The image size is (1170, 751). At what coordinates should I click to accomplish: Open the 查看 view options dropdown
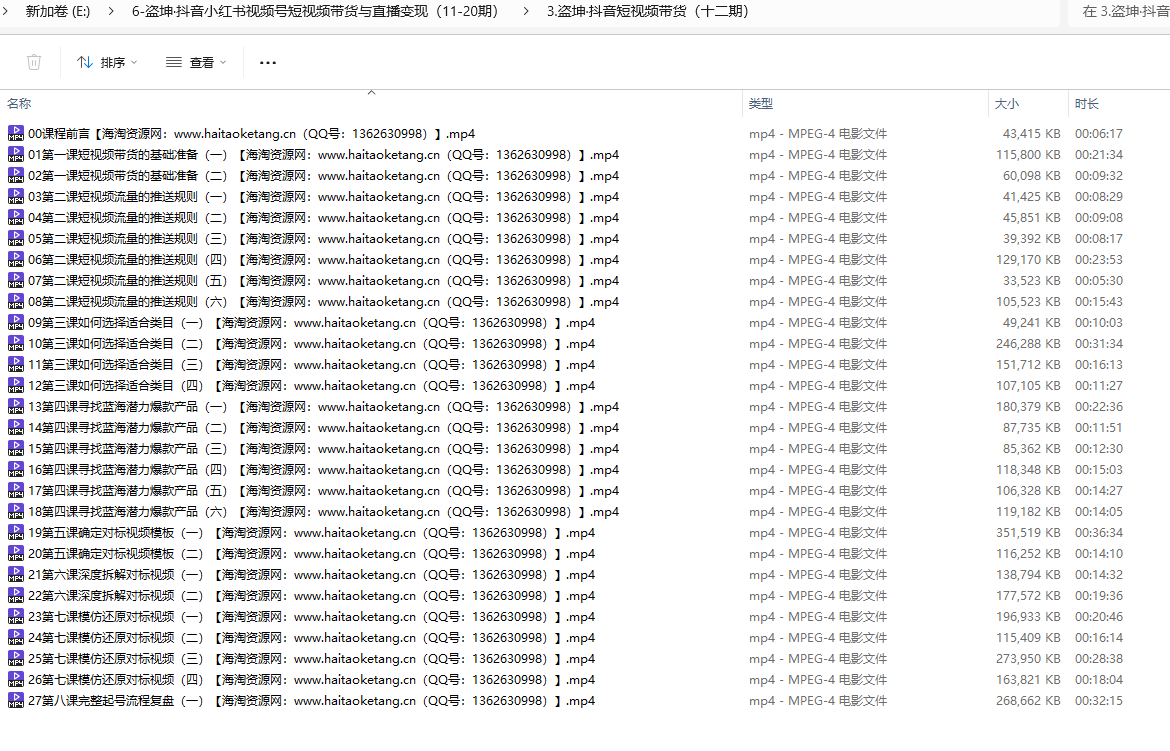coord(196,62)
